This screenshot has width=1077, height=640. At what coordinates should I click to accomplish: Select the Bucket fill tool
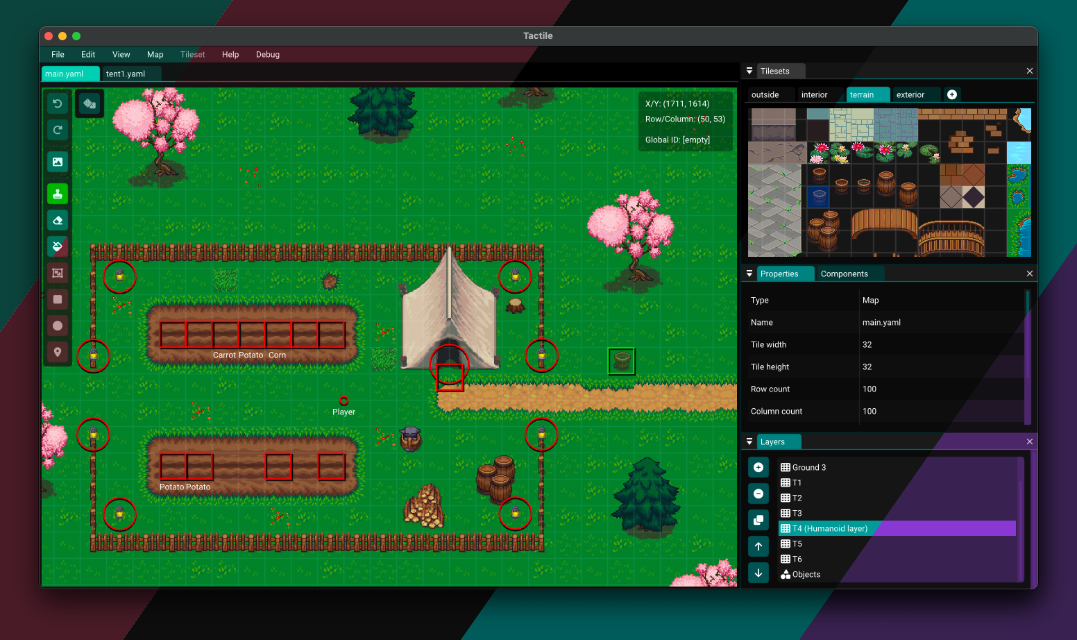[58, 246]
